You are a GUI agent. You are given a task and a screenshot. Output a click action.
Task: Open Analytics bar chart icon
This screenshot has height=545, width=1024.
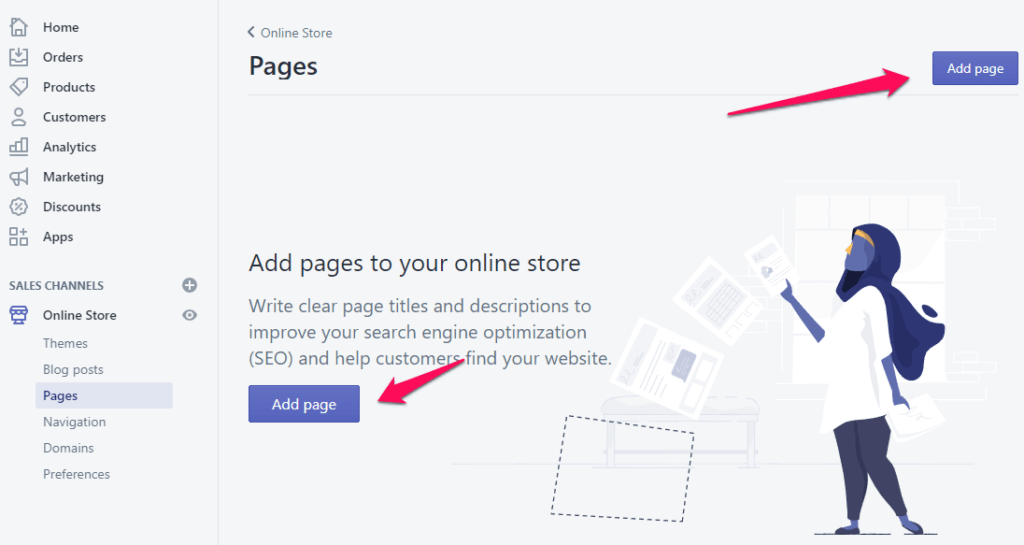pos(18,147)
